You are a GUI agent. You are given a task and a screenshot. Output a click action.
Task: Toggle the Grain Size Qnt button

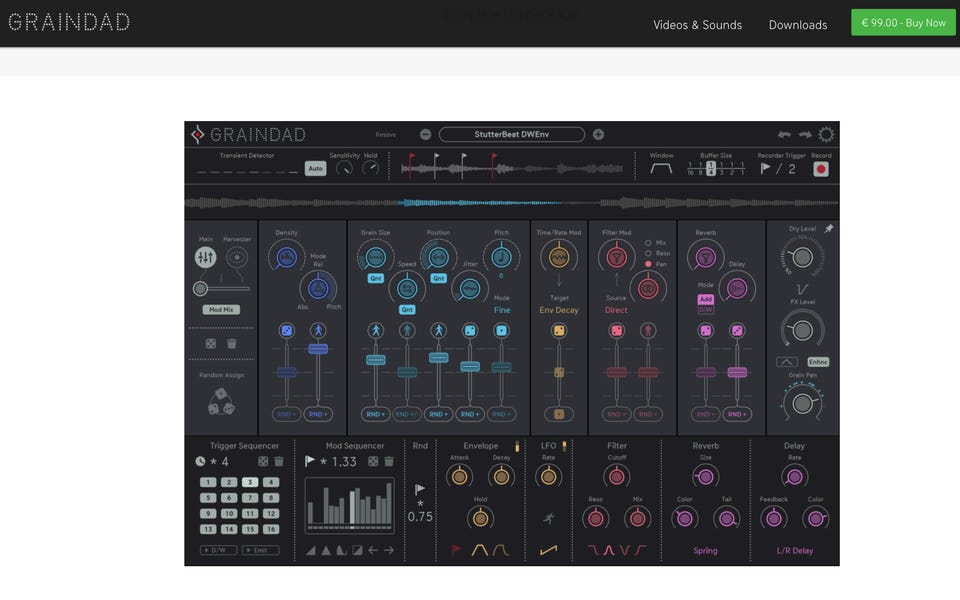point(375,278)
